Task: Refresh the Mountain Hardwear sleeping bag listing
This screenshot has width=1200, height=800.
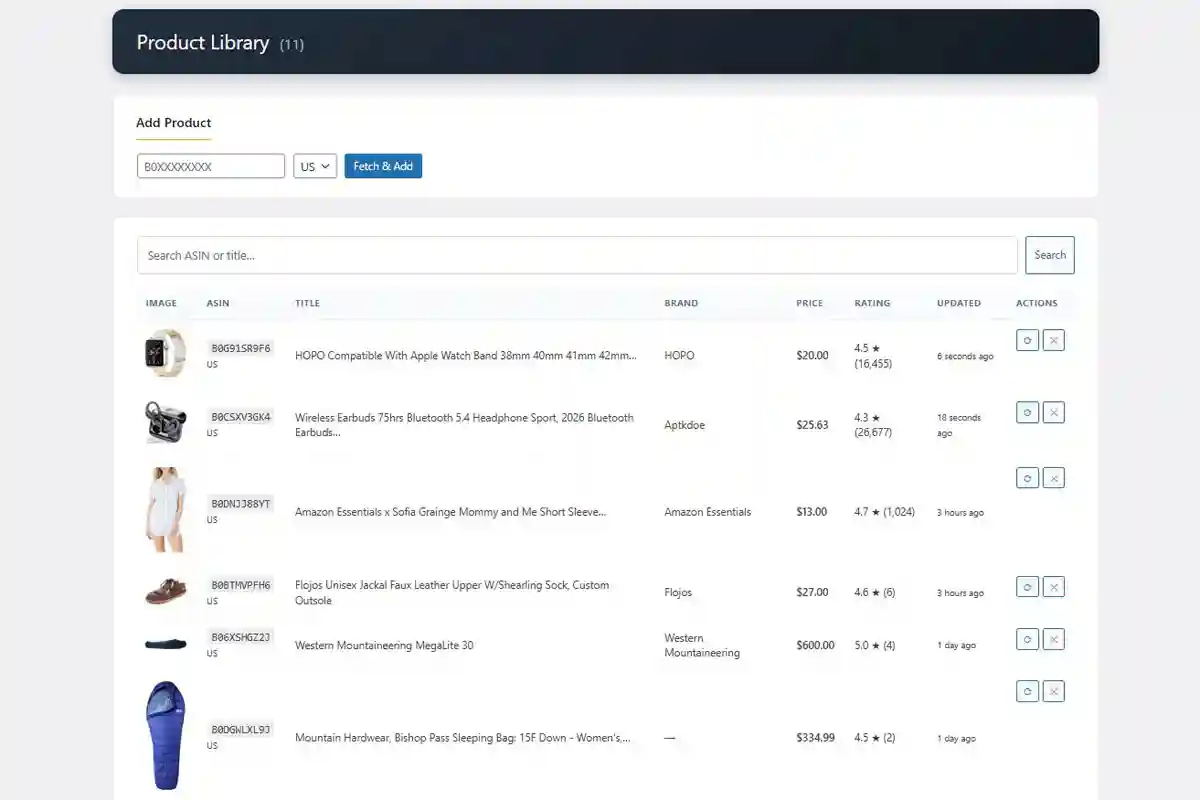Action: click(1027, 691)
